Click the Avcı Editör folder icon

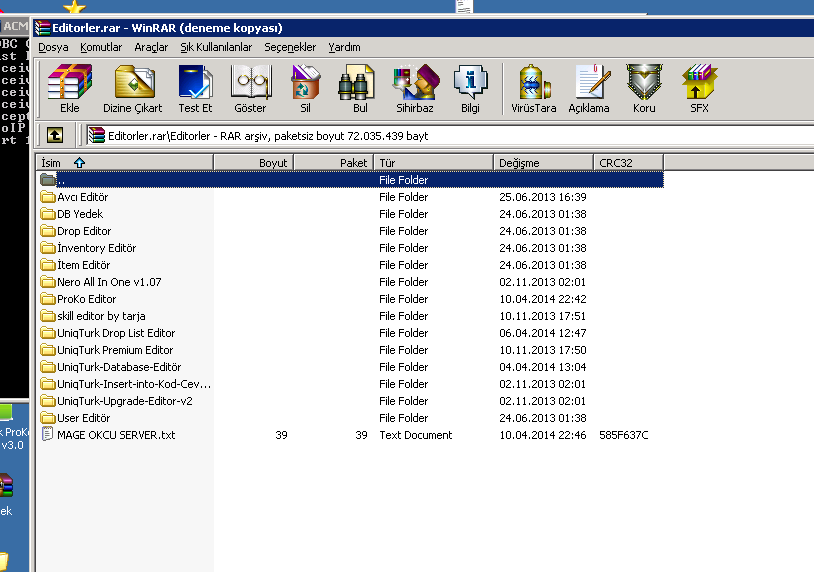48,197
